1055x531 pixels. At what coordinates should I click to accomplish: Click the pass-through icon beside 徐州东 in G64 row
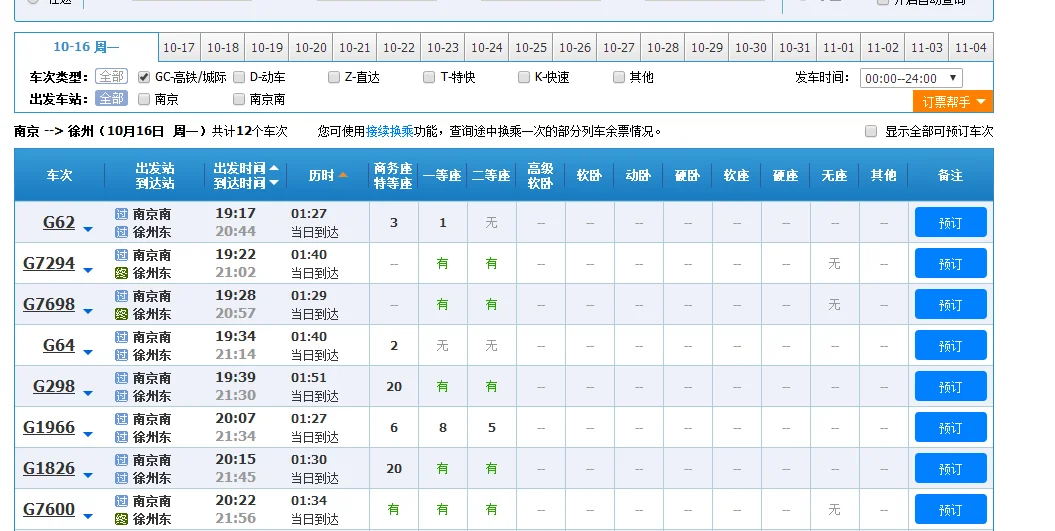coord(121,355)
